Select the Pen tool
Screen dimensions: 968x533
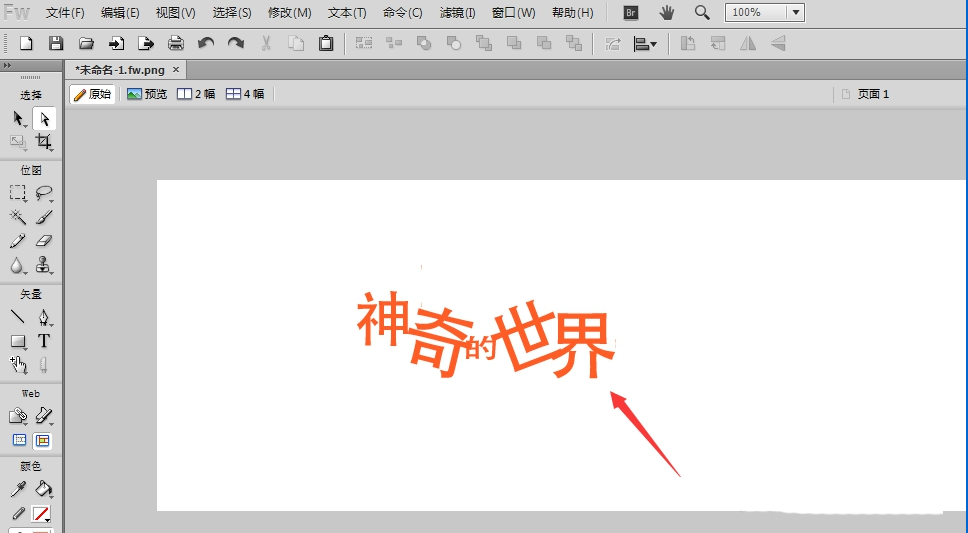pos(44,317)
